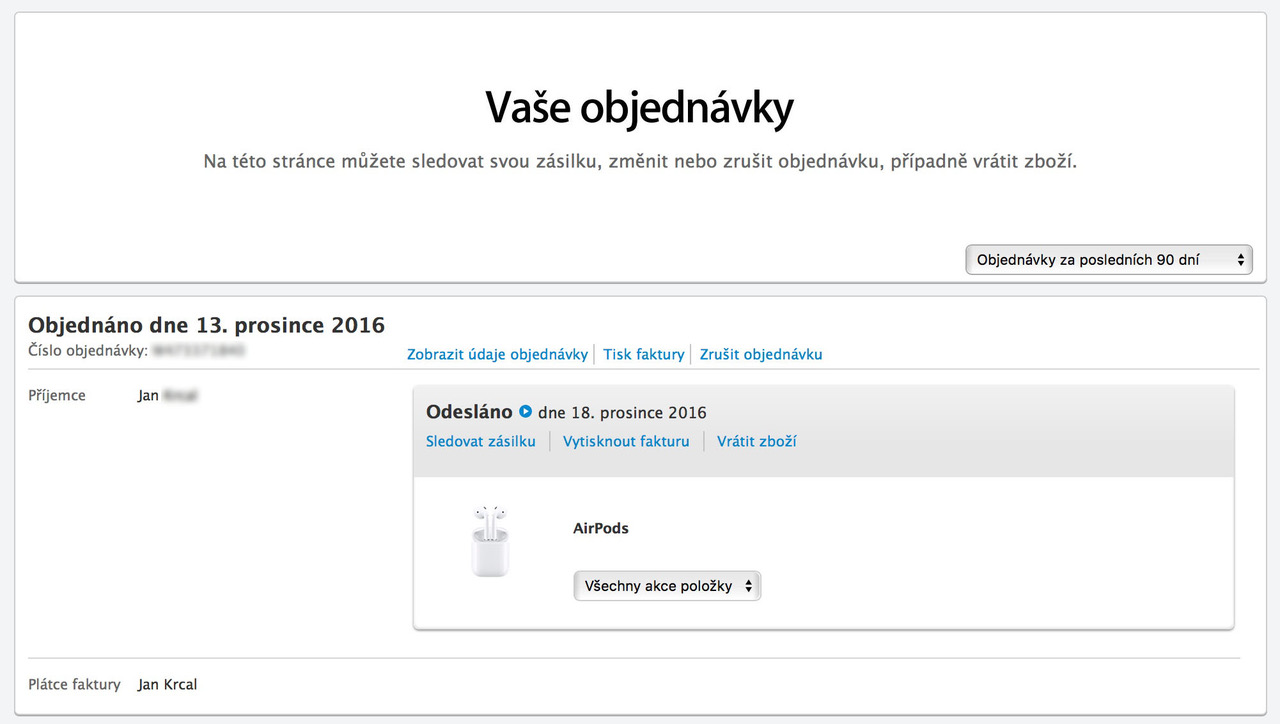Open the orders period dropdown (90 dní)
This screenshot has height=724, width=1280.
pyautogui.click(x=1109, y=260)
